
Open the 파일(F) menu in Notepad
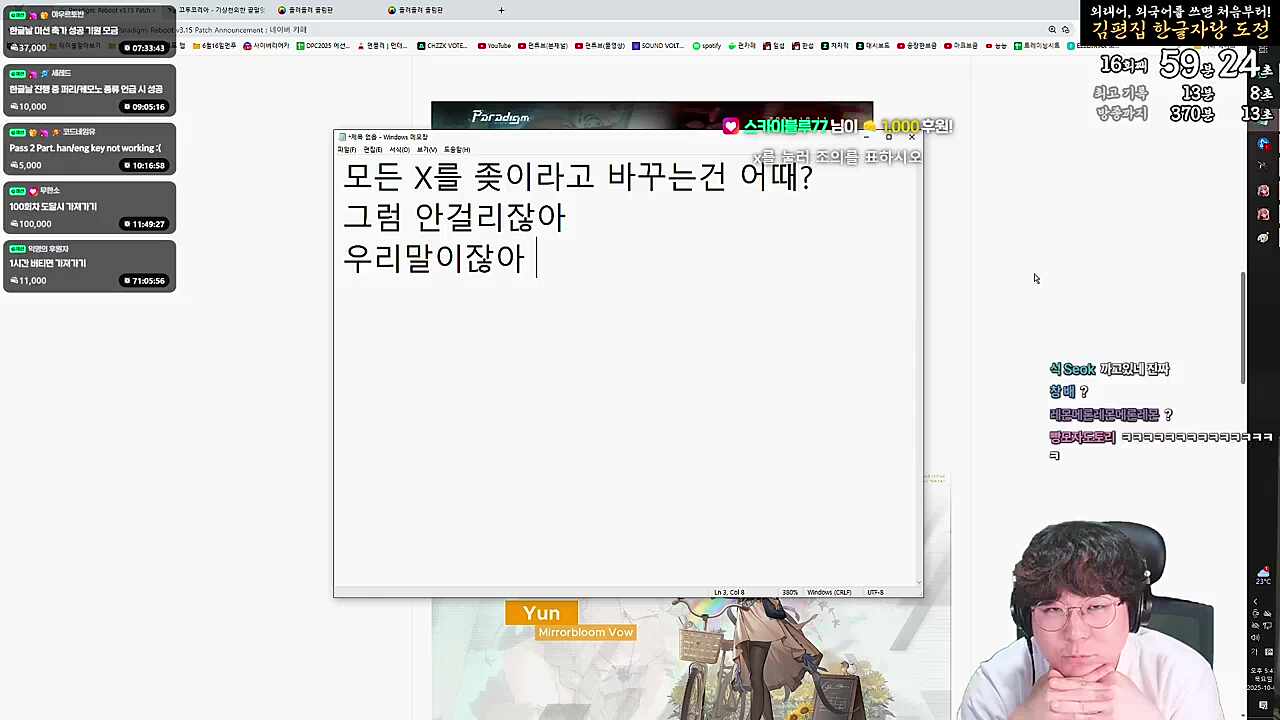(346, 150)
